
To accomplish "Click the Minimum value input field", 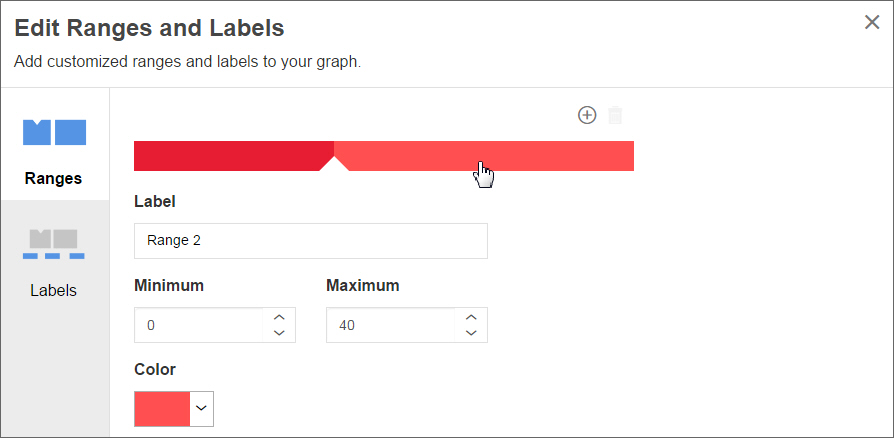I will [198, 325].
